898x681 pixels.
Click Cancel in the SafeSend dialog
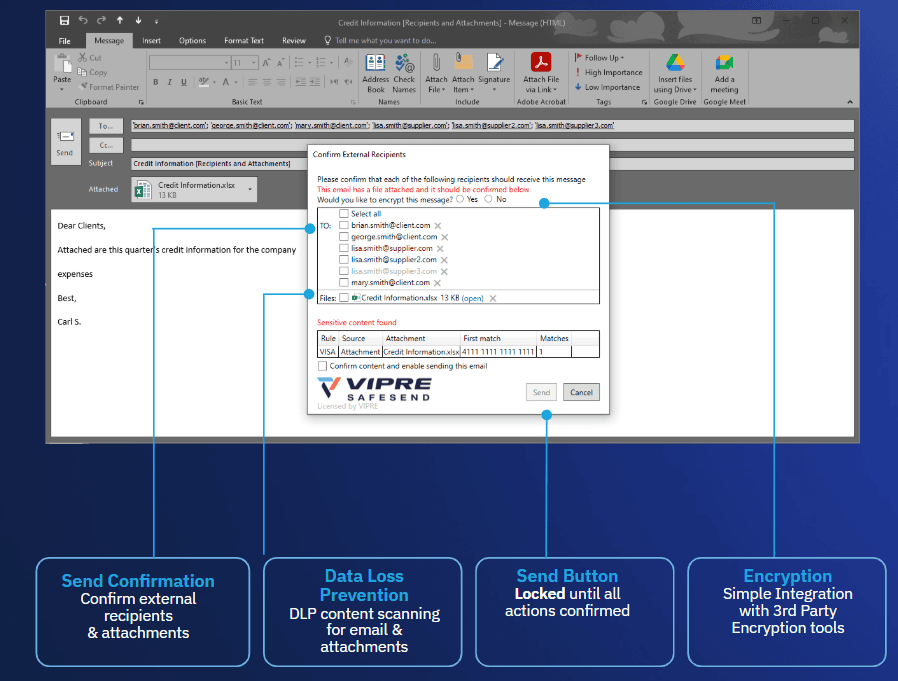(x=581, y=392)
